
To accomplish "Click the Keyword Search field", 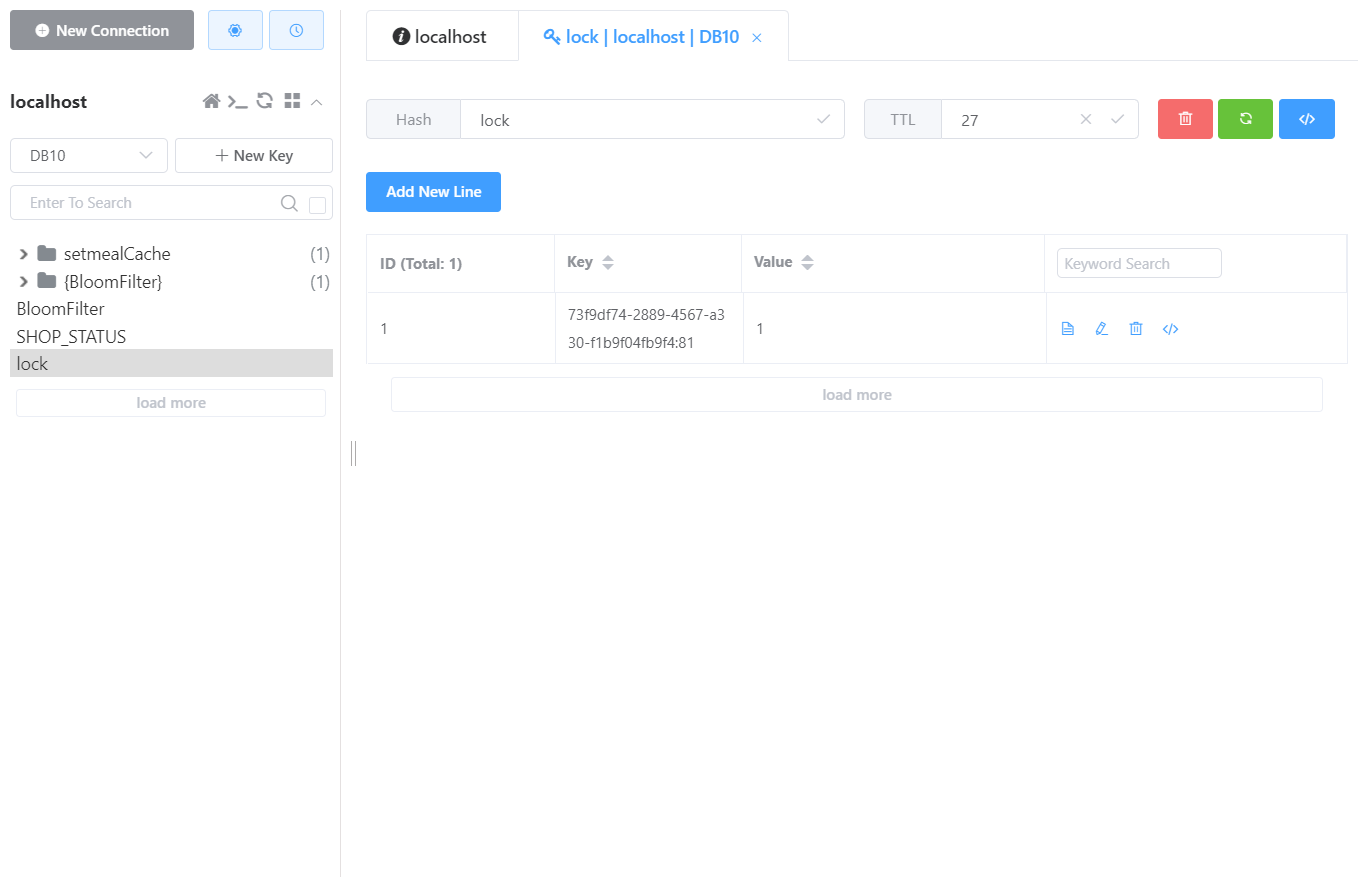I will 1139,263.
